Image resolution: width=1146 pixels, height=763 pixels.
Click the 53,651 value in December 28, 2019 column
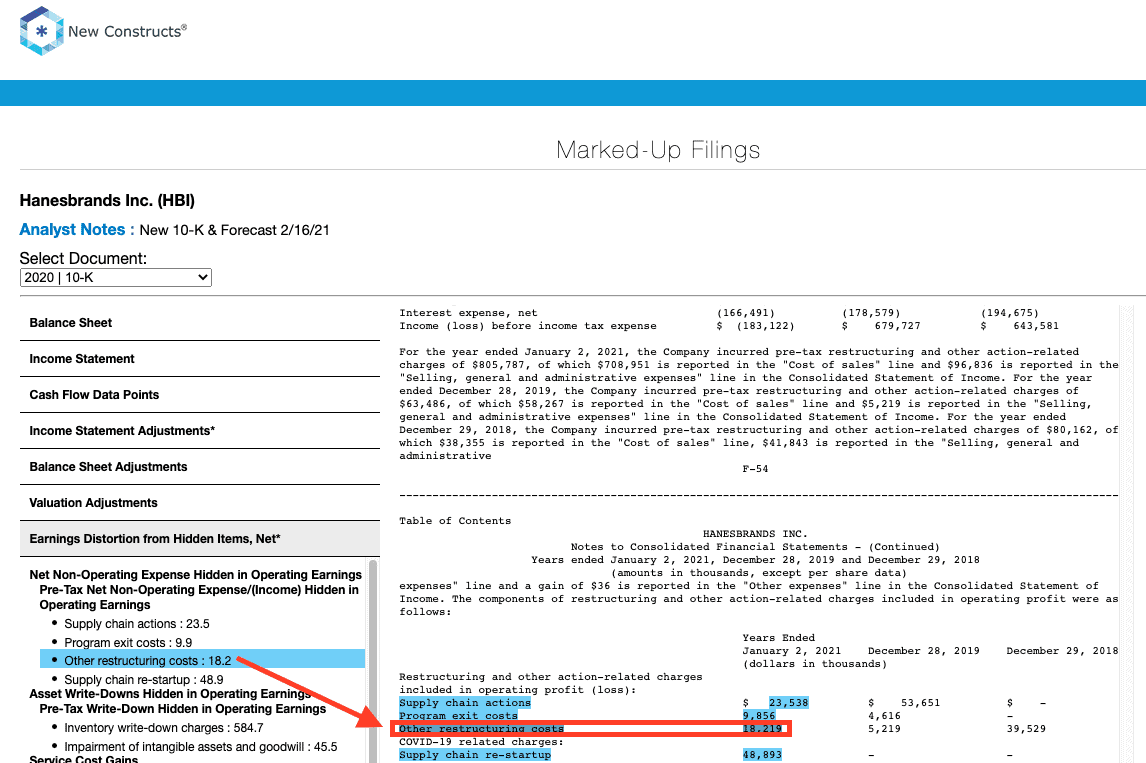coord(921,703)
